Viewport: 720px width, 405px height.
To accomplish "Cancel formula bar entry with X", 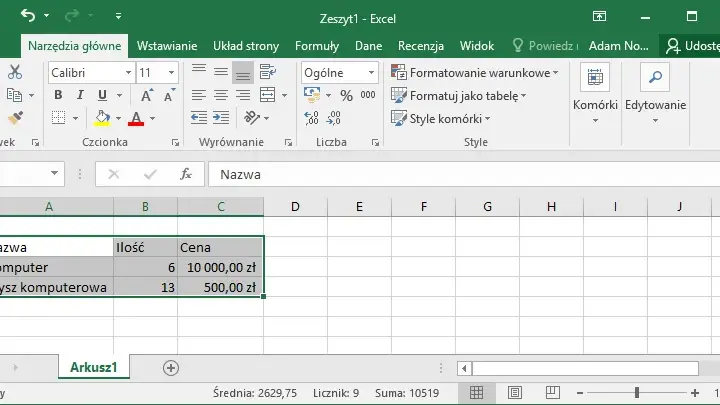I will (x=113, y=174).
